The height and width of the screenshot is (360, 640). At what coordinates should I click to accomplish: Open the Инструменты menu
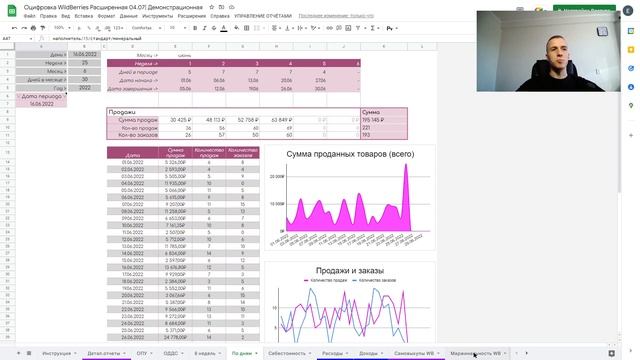coord(158,16)
